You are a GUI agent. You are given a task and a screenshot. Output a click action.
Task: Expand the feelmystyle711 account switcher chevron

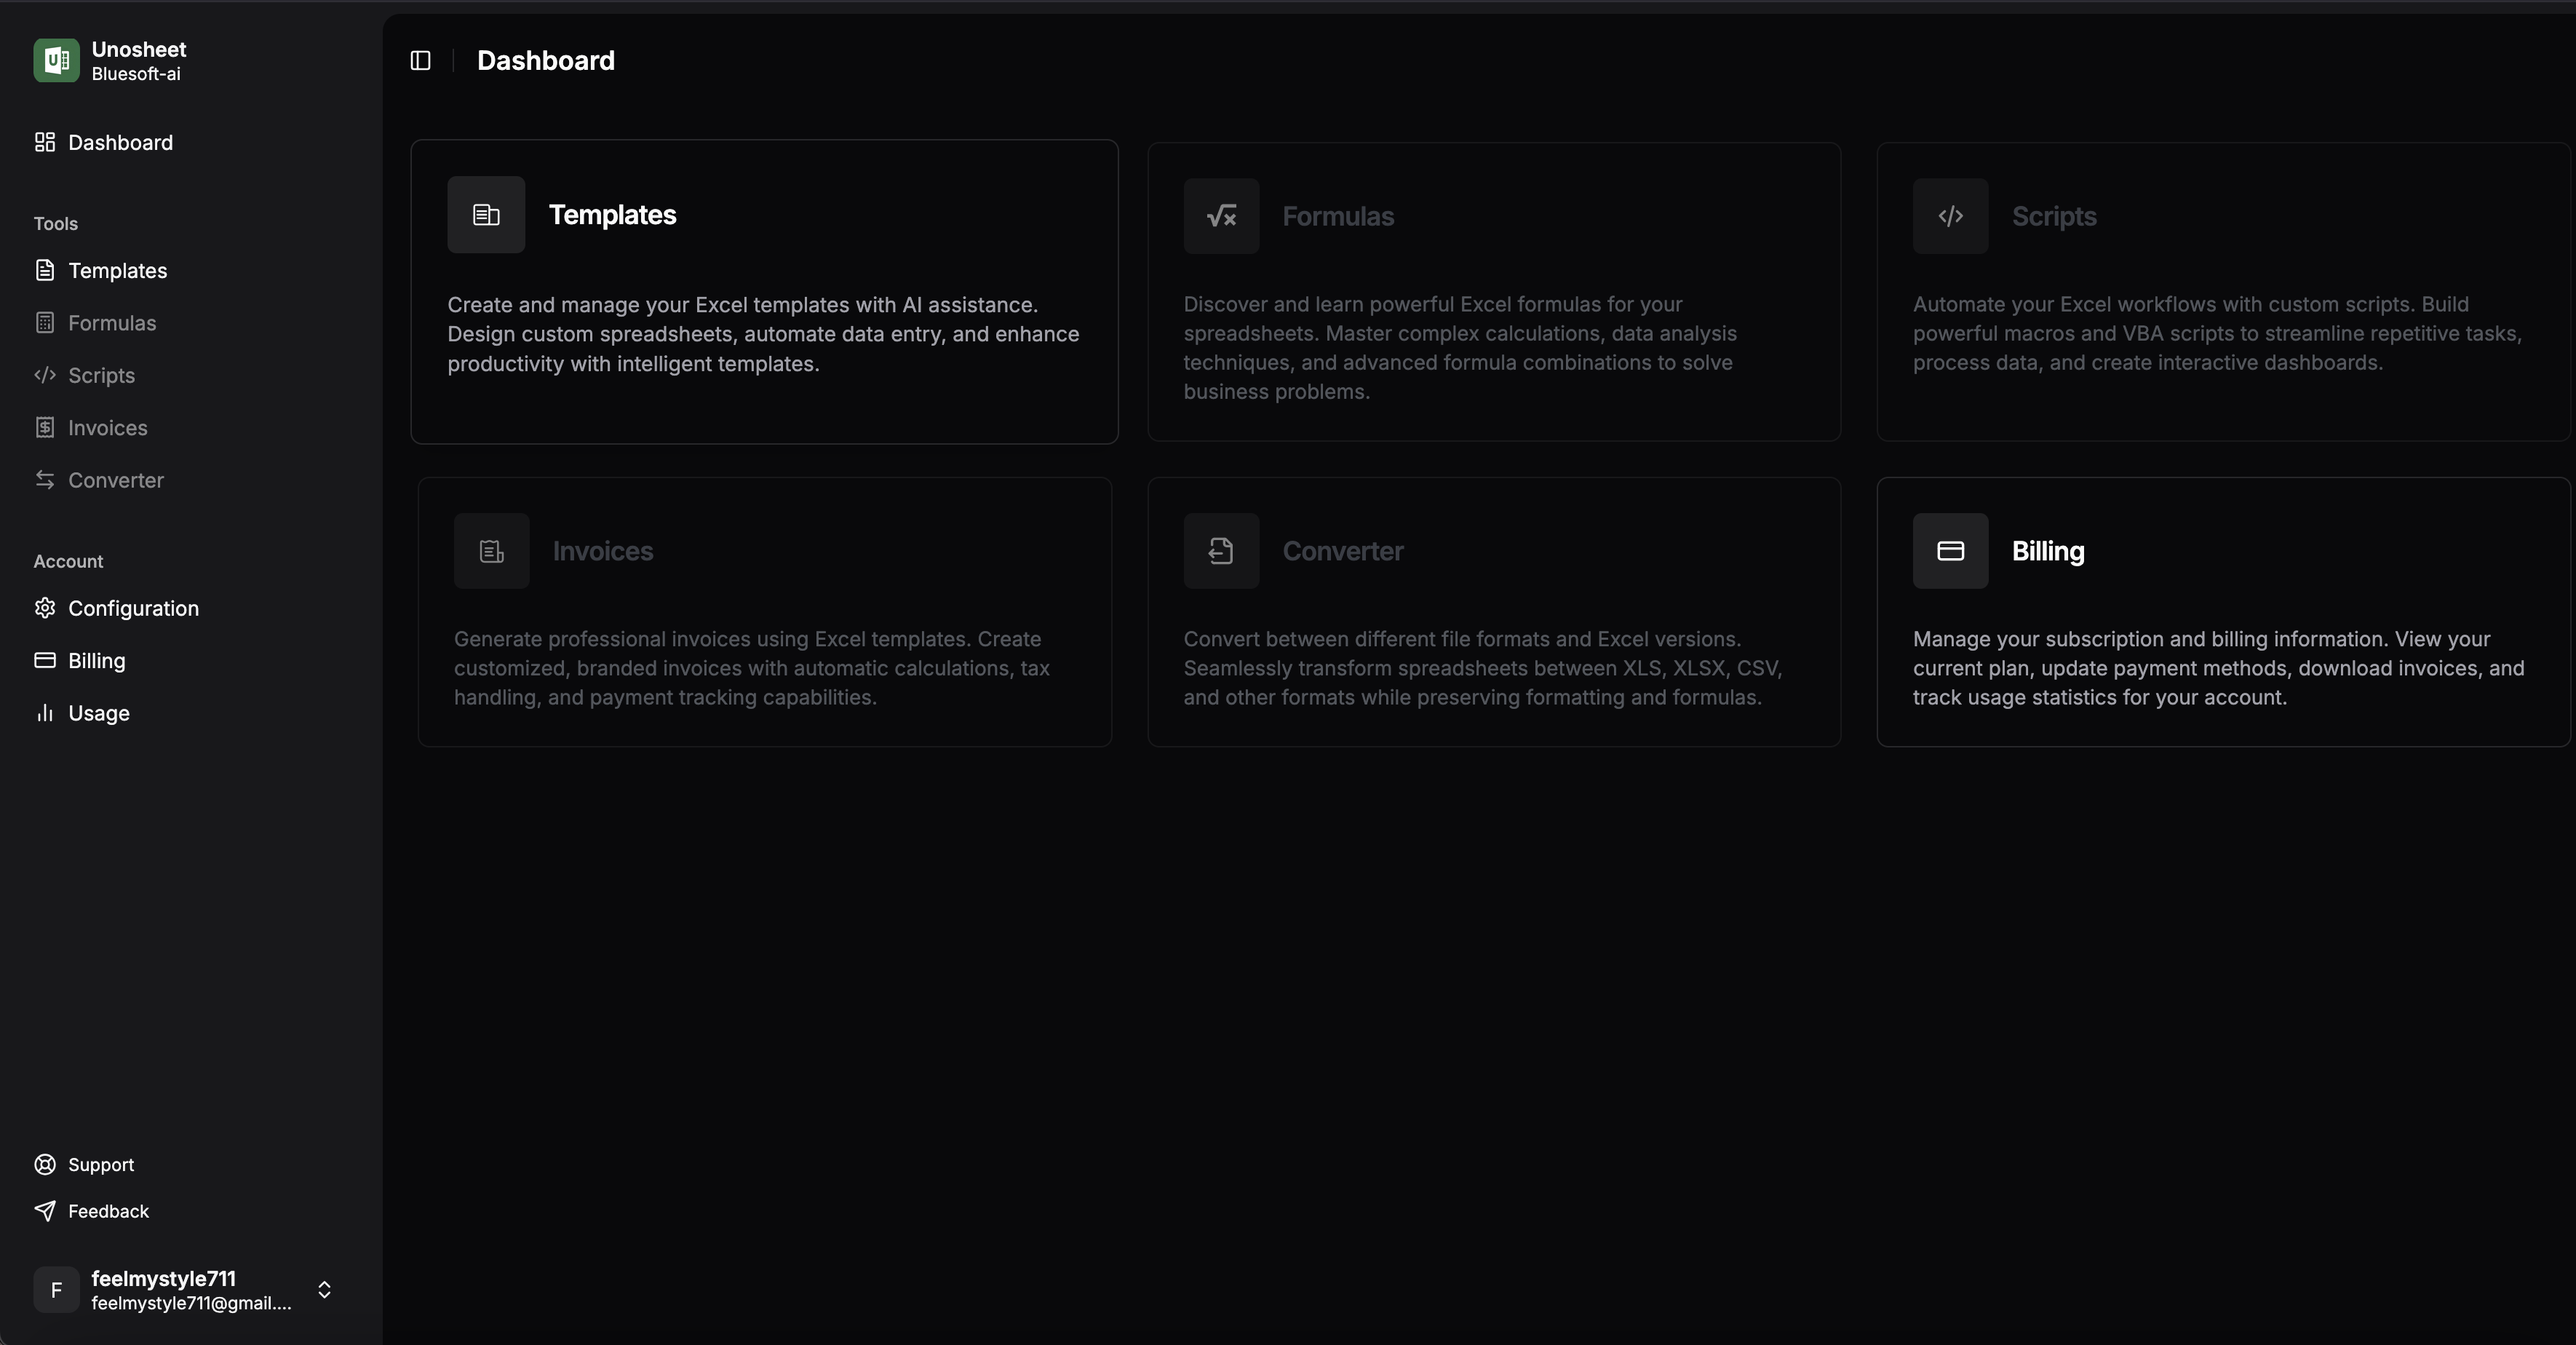(x=324, y=1290)
